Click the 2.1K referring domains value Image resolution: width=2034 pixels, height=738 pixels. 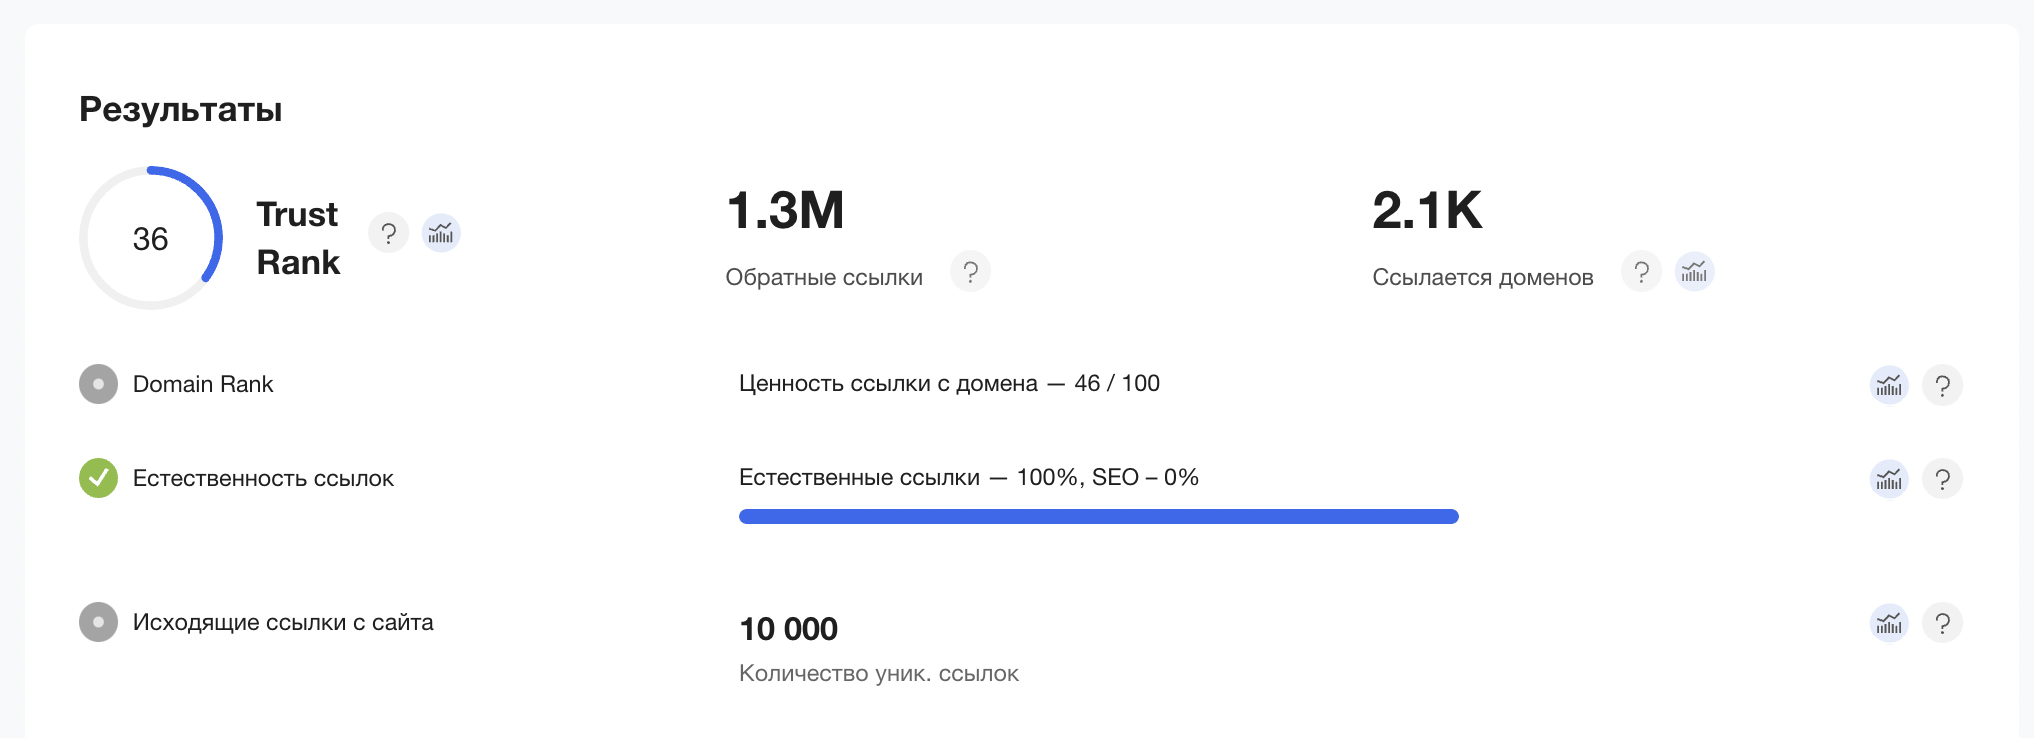pos(1427,212)
